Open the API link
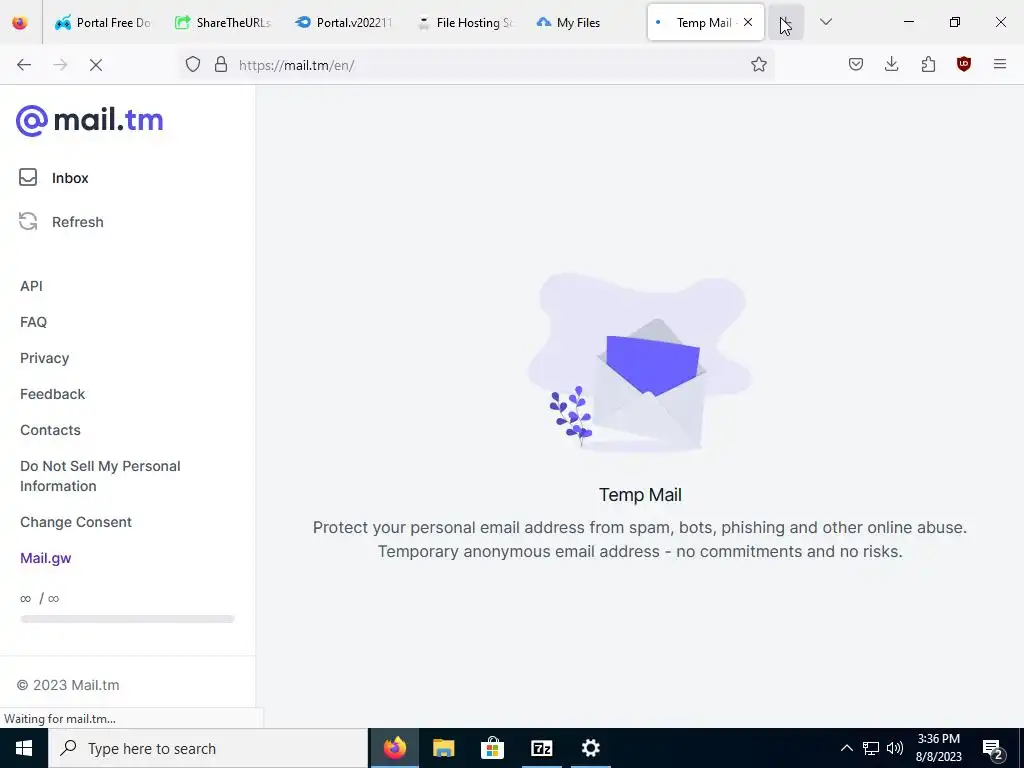Viewport: 1024px width, 768px height. pyautogui.click(x=31, y=286)
